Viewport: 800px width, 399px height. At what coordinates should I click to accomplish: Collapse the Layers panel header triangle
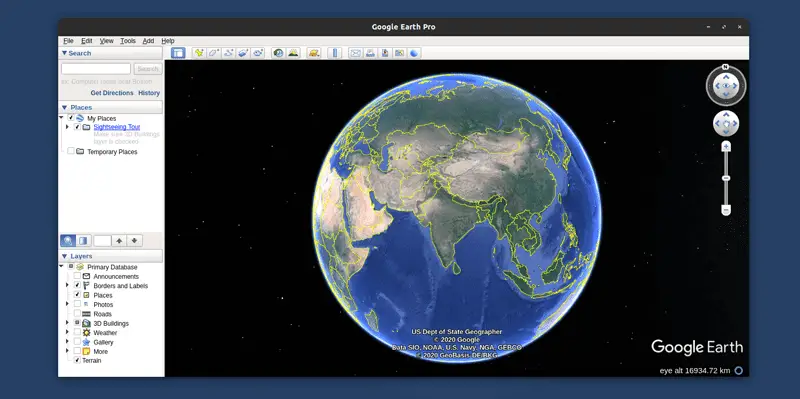64,256
